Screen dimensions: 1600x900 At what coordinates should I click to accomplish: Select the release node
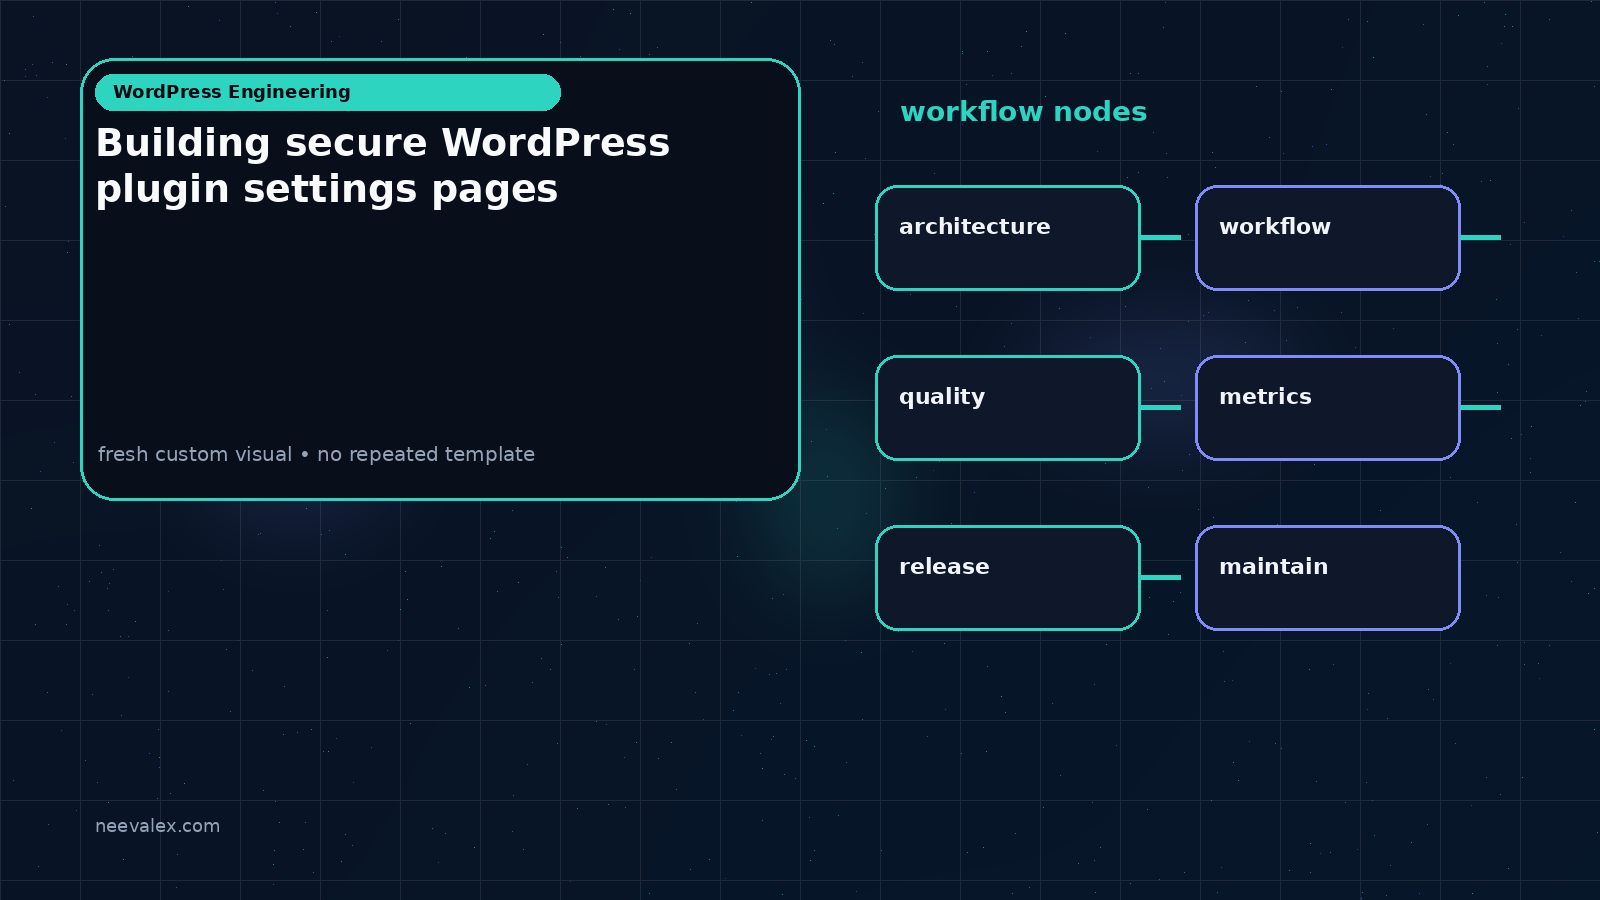[1008, 578]
